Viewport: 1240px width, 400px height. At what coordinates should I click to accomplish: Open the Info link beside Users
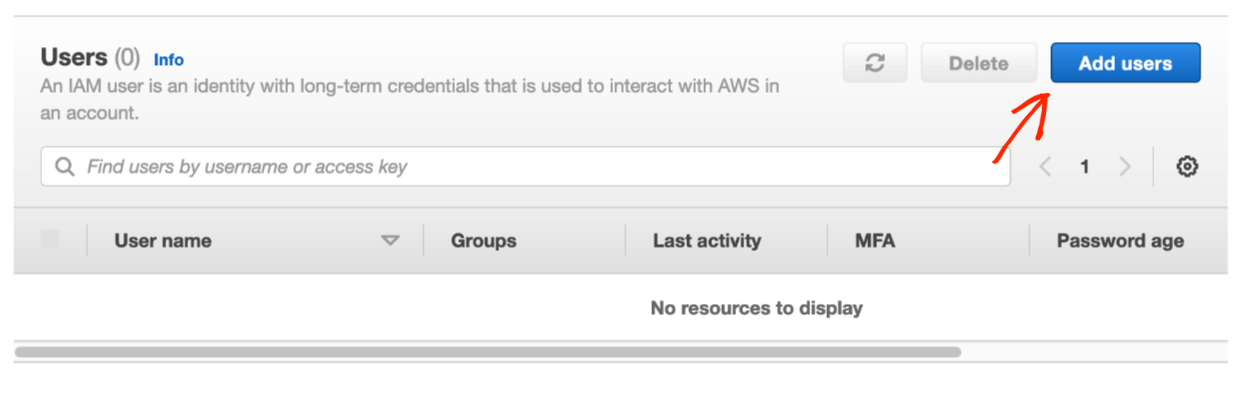point(169,60)
